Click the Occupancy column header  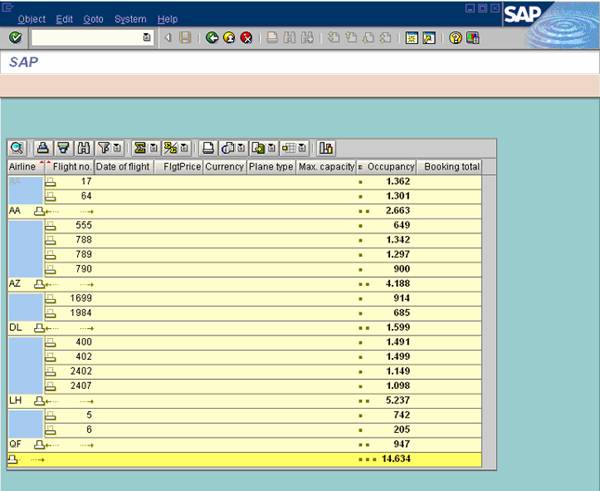tap(390, 166)
